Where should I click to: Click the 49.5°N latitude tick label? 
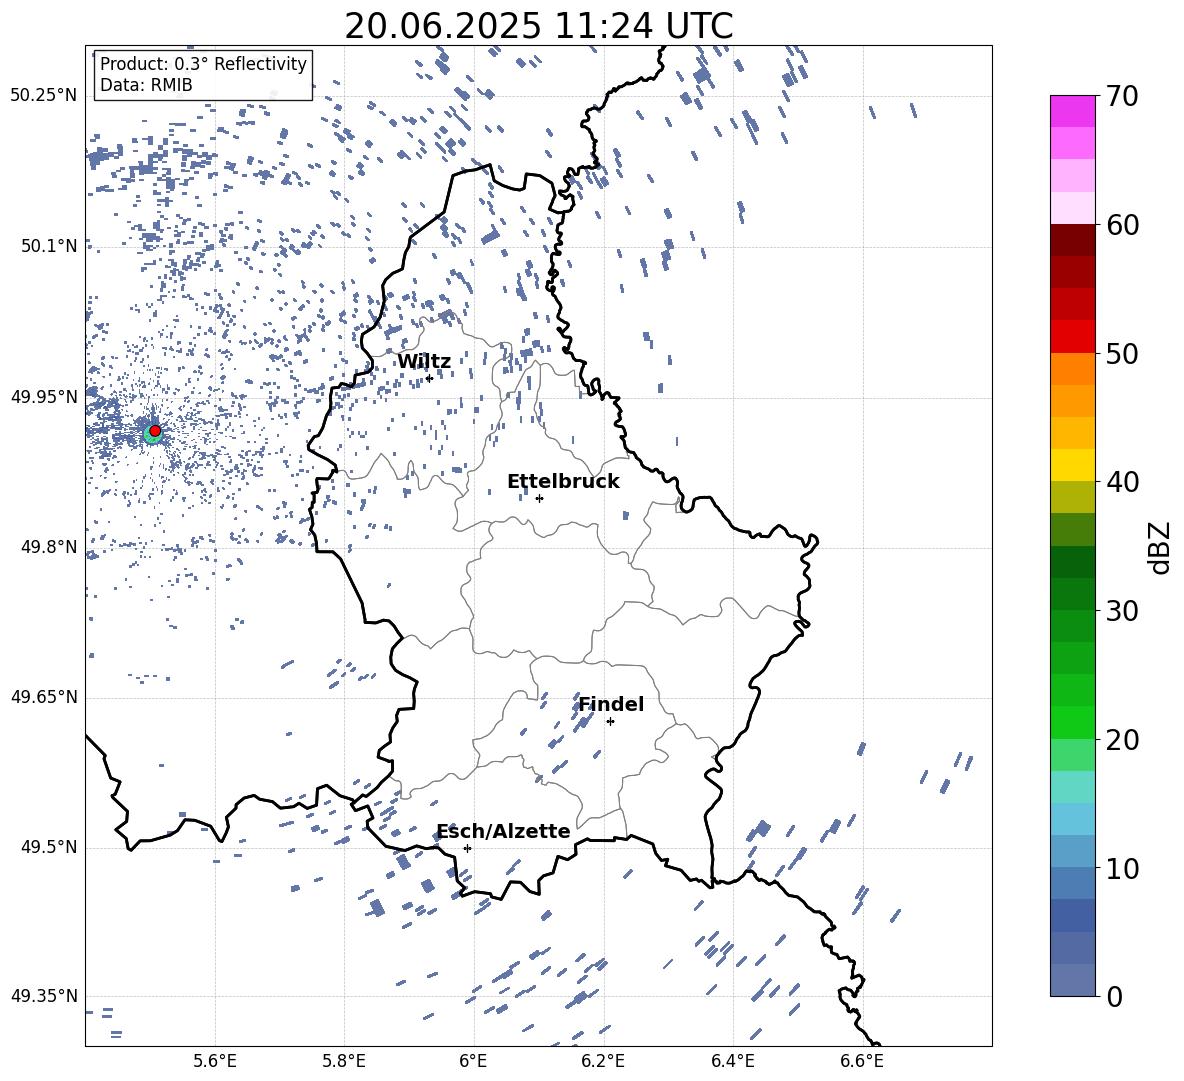[49, 847]
